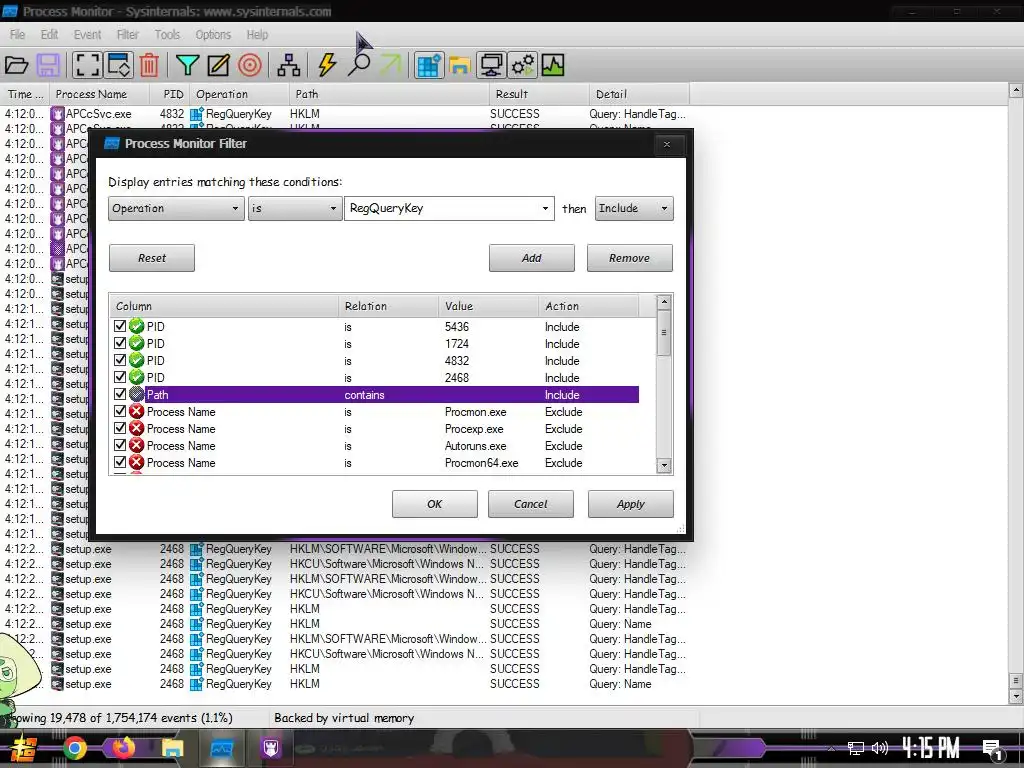Uncheck the Procmon.exe exclude filter
The image size is (1024, 768).
pyautogui.click(x=120, y=411)
